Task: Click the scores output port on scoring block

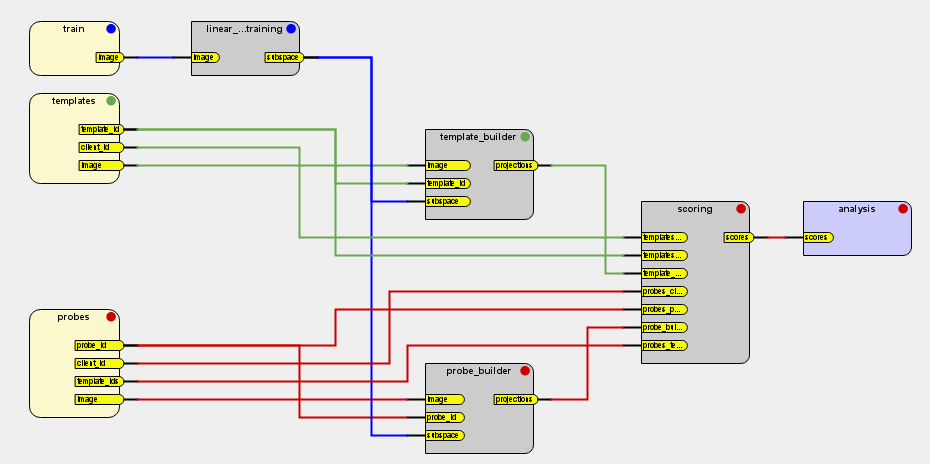Action: click(738, 237)
